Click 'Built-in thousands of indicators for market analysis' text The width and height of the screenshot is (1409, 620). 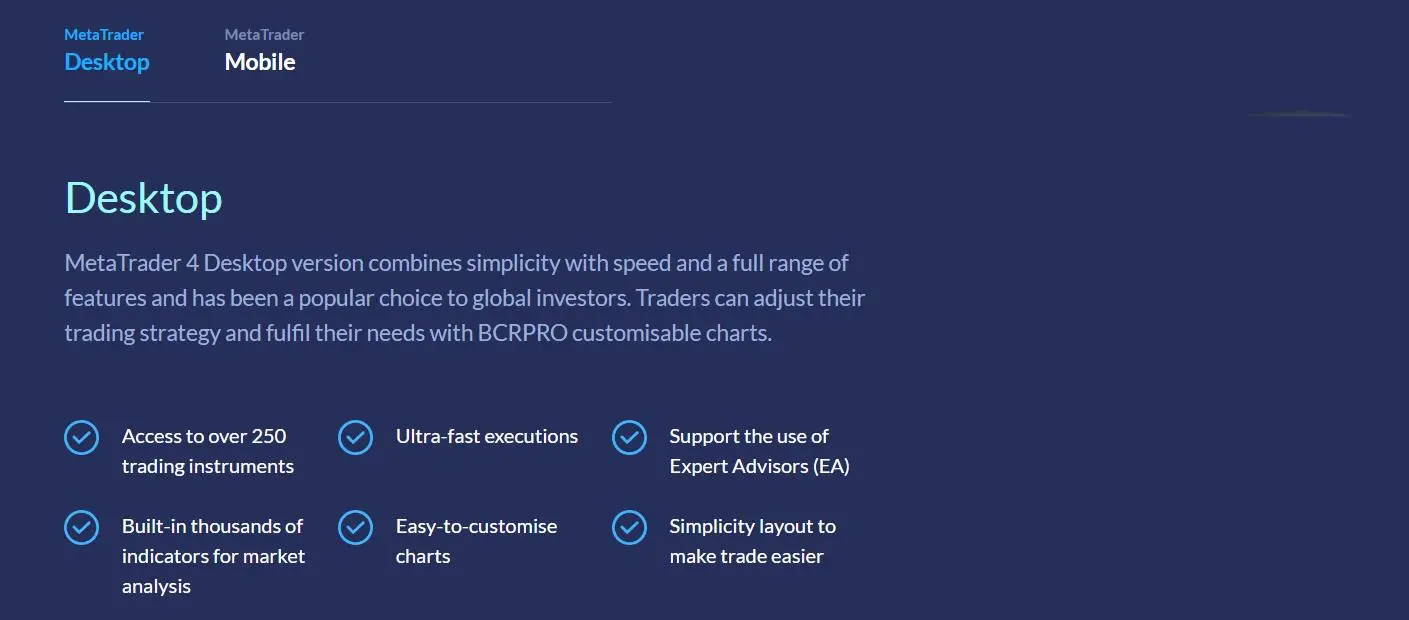pyautogui.click(x=214, y=556)
